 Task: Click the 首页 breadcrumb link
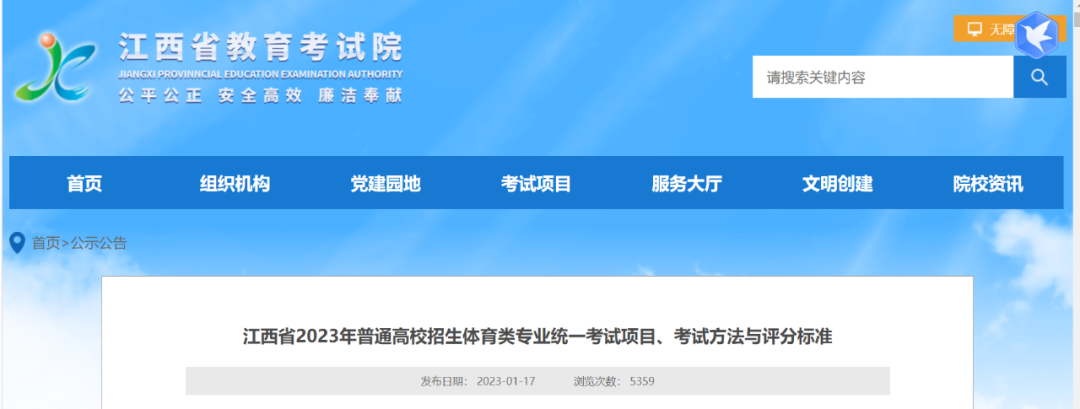[x=46, y=243]
